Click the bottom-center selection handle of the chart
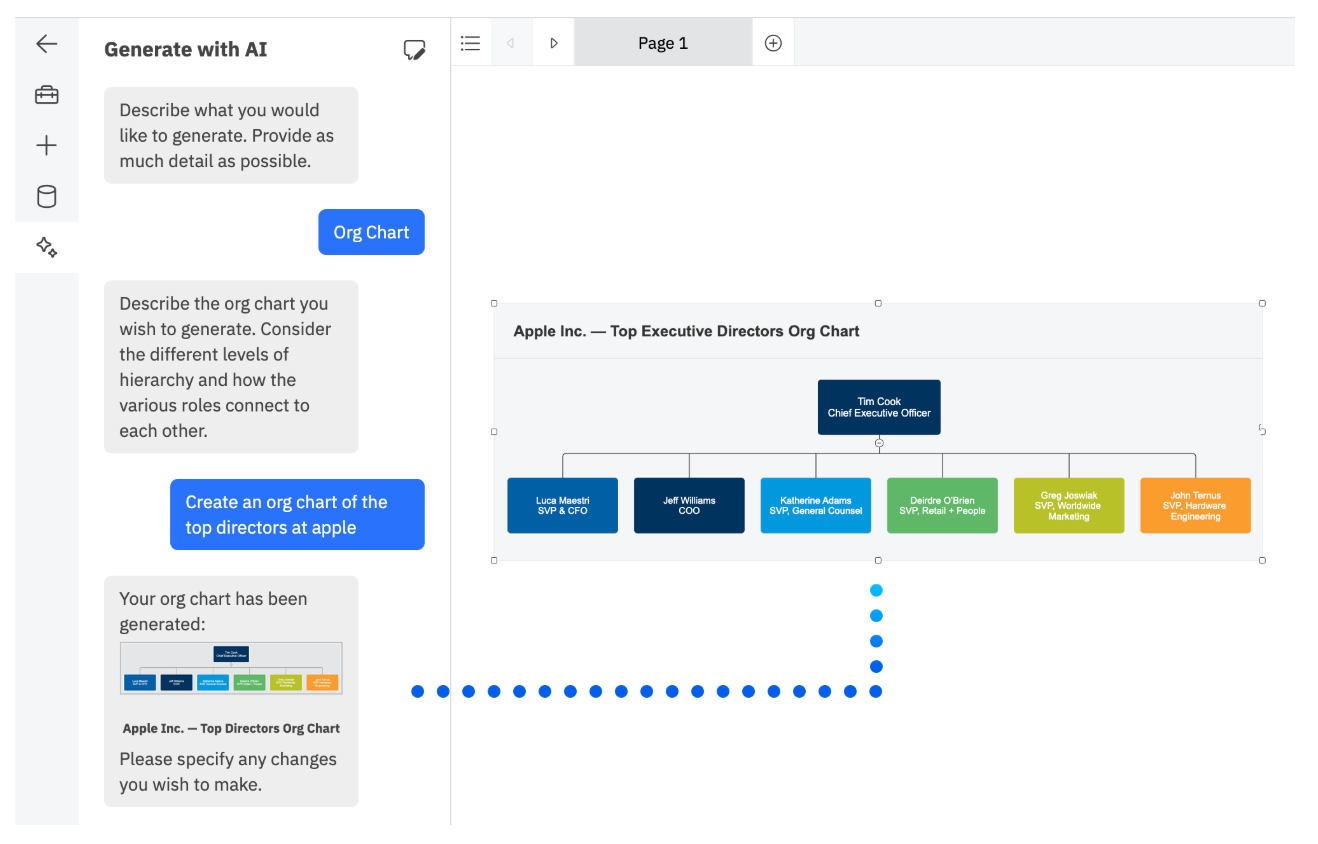1318x844 pixels. click(878, 560)
